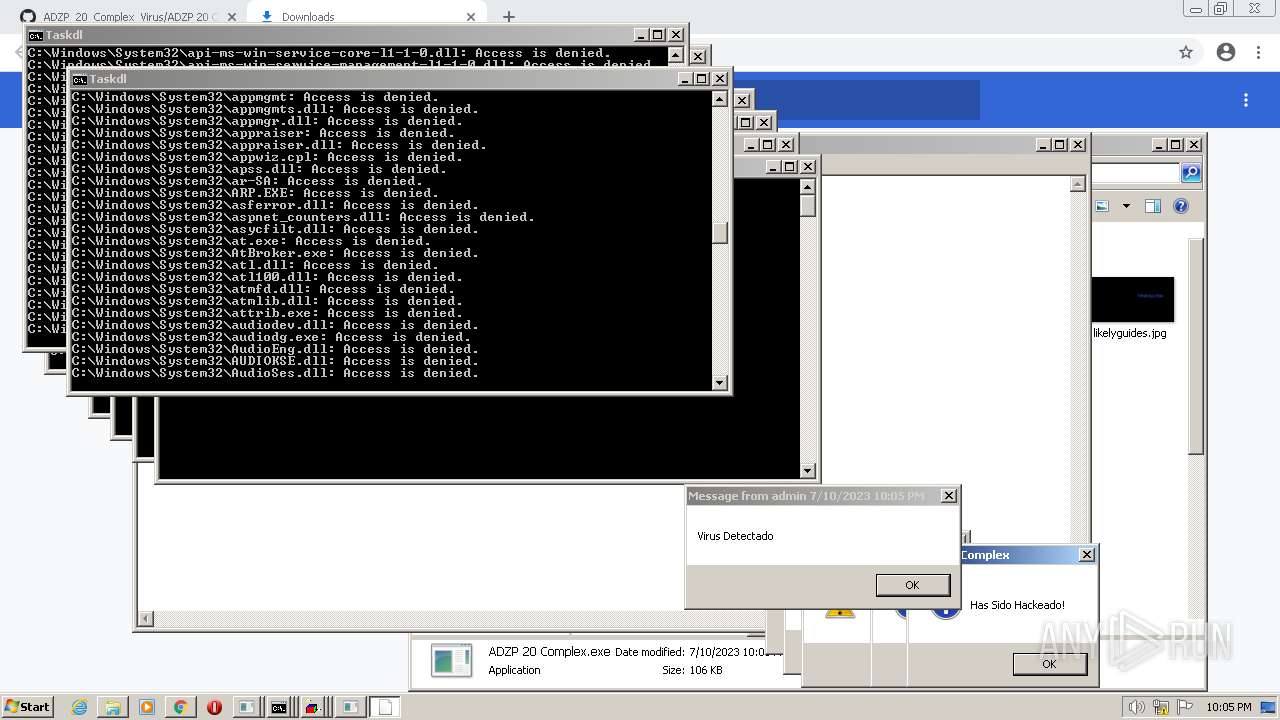Click the scroll up arrow of the large black console
Viewport: 1280px width, 720px height.
[808, 187]
